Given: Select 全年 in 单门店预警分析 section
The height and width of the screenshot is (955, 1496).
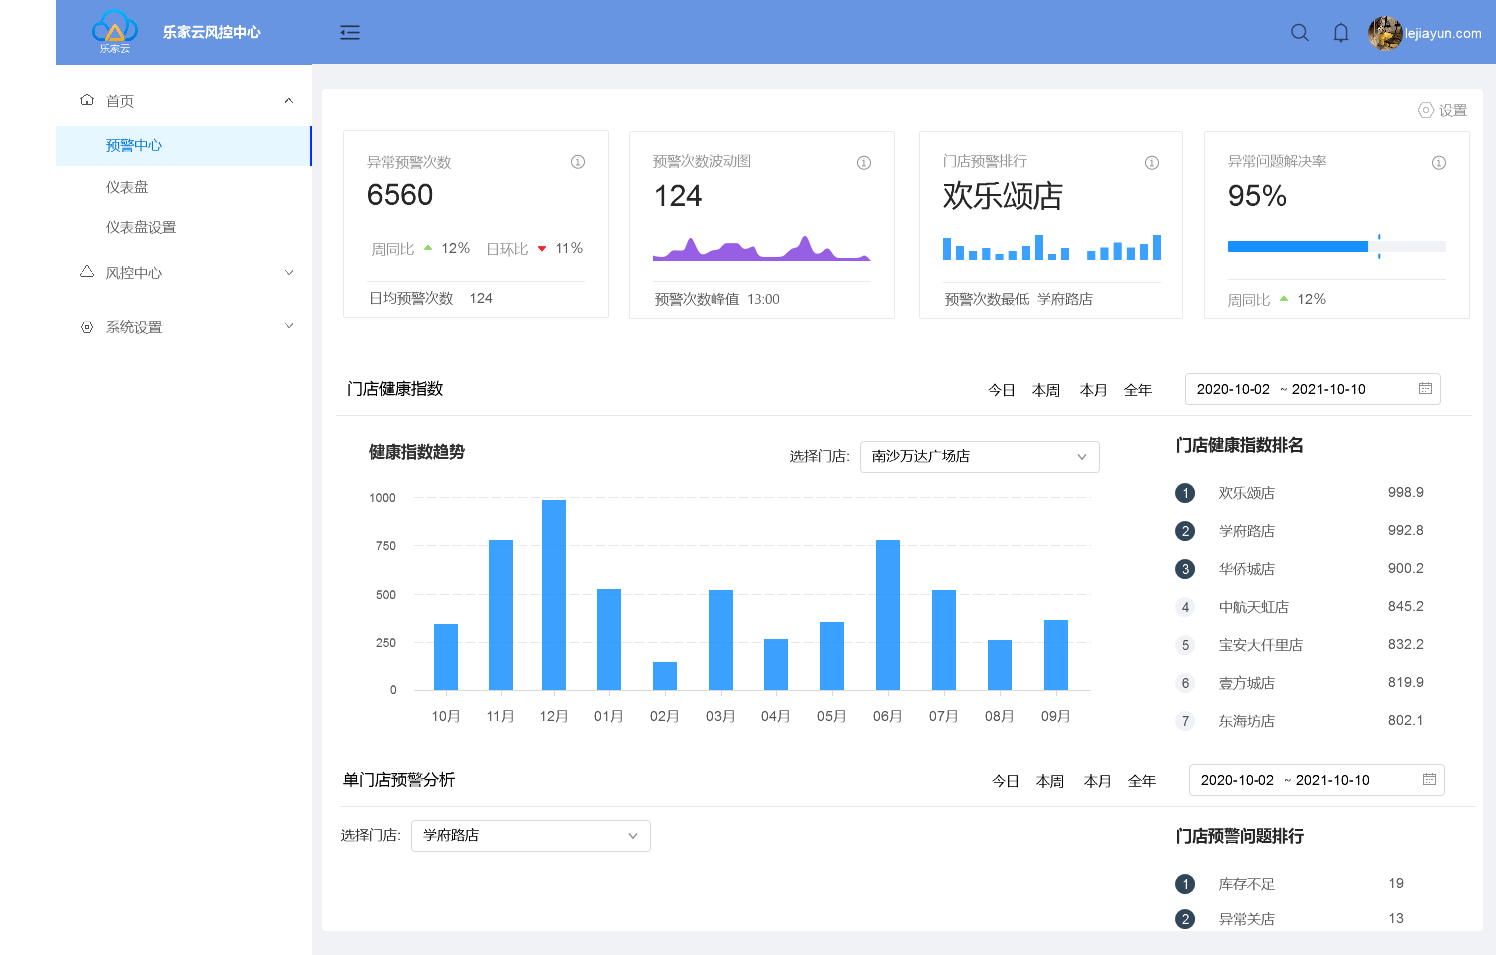Looking at the screenshot, I should tap(1142, 781).
